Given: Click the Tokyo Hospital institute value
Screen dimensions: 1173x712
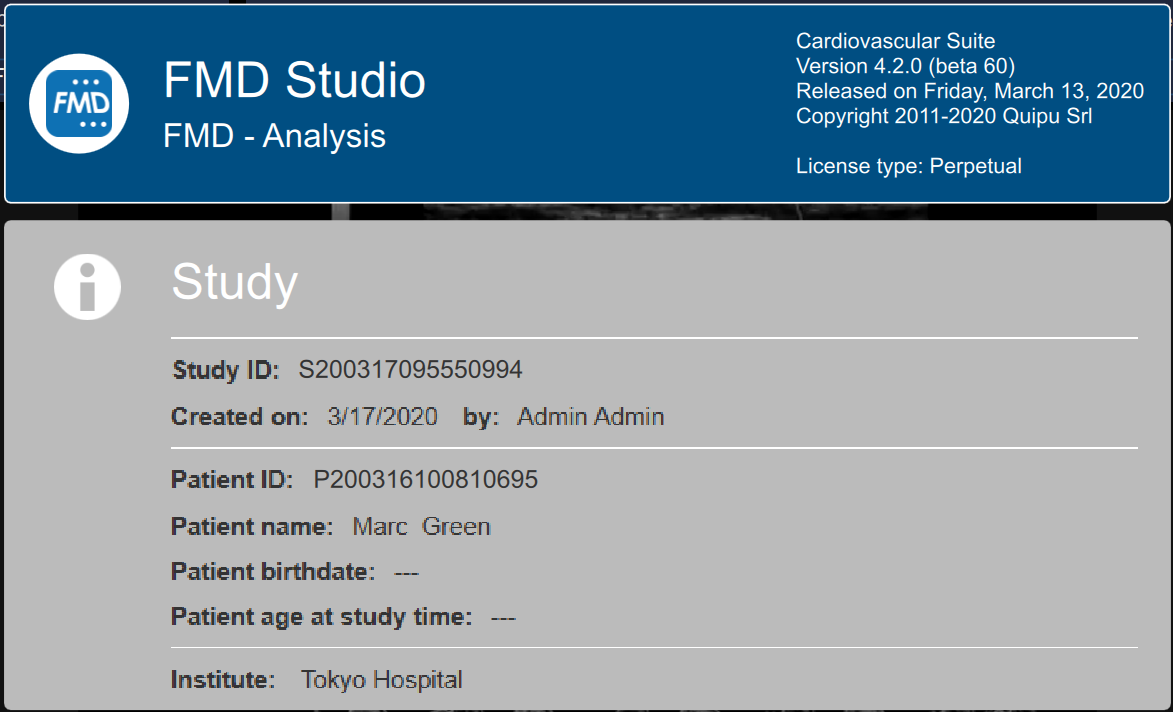Looking at the screenshot, I should click(x=381, y=681).
